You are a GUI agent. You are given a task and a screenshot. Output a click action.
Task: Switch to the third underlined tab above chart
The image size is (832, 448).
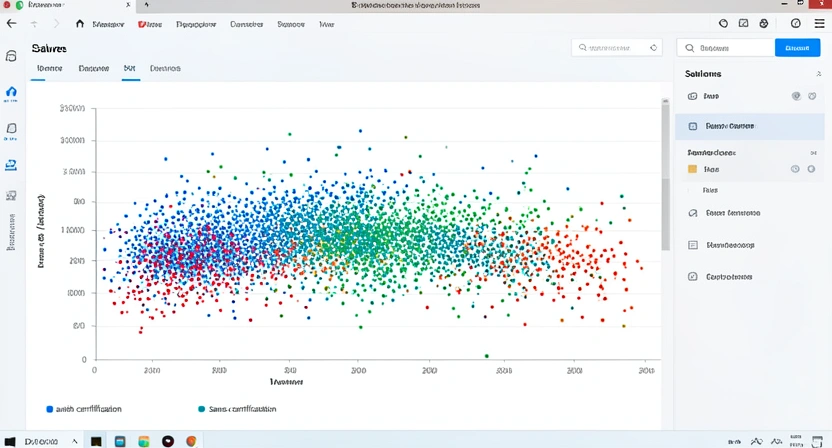tap(129, 69)
